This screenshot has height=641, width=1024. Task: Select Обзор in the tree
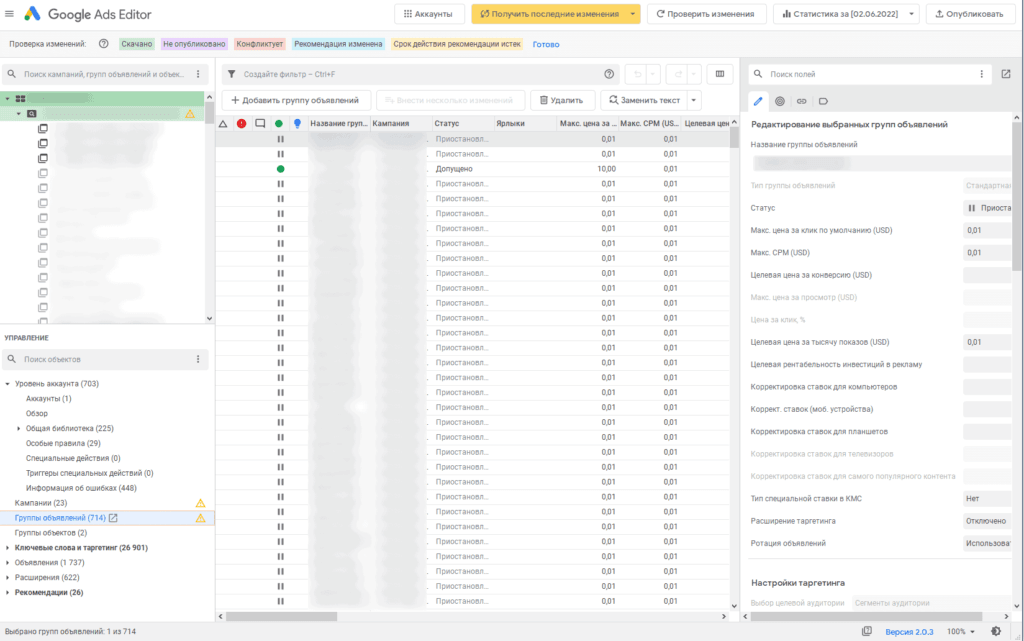point(37,414)
